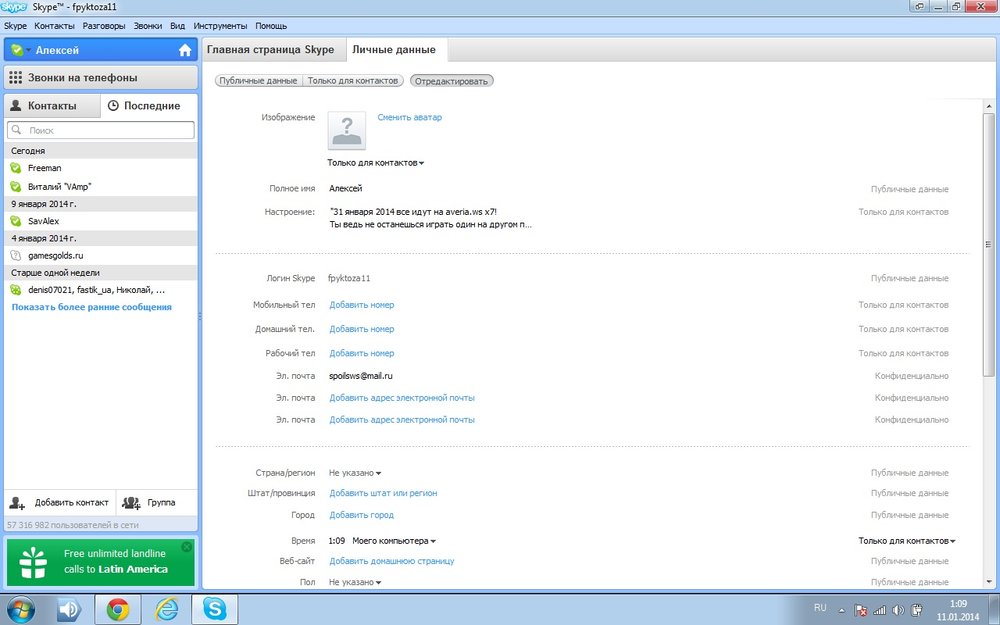The image size is (1000, 625).
Task: Click the Группа creation icon
Action: click(131, 502)
